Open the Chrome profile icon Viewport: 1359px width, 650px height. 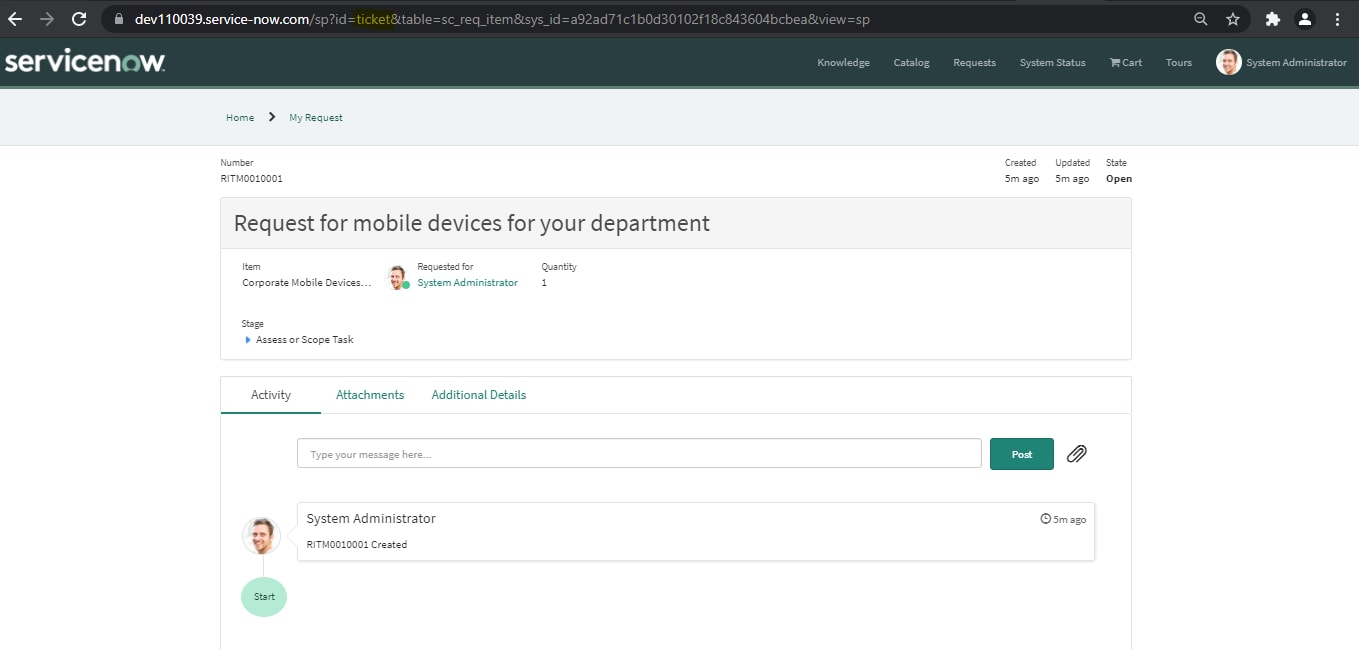click(x=1304, y=19)
